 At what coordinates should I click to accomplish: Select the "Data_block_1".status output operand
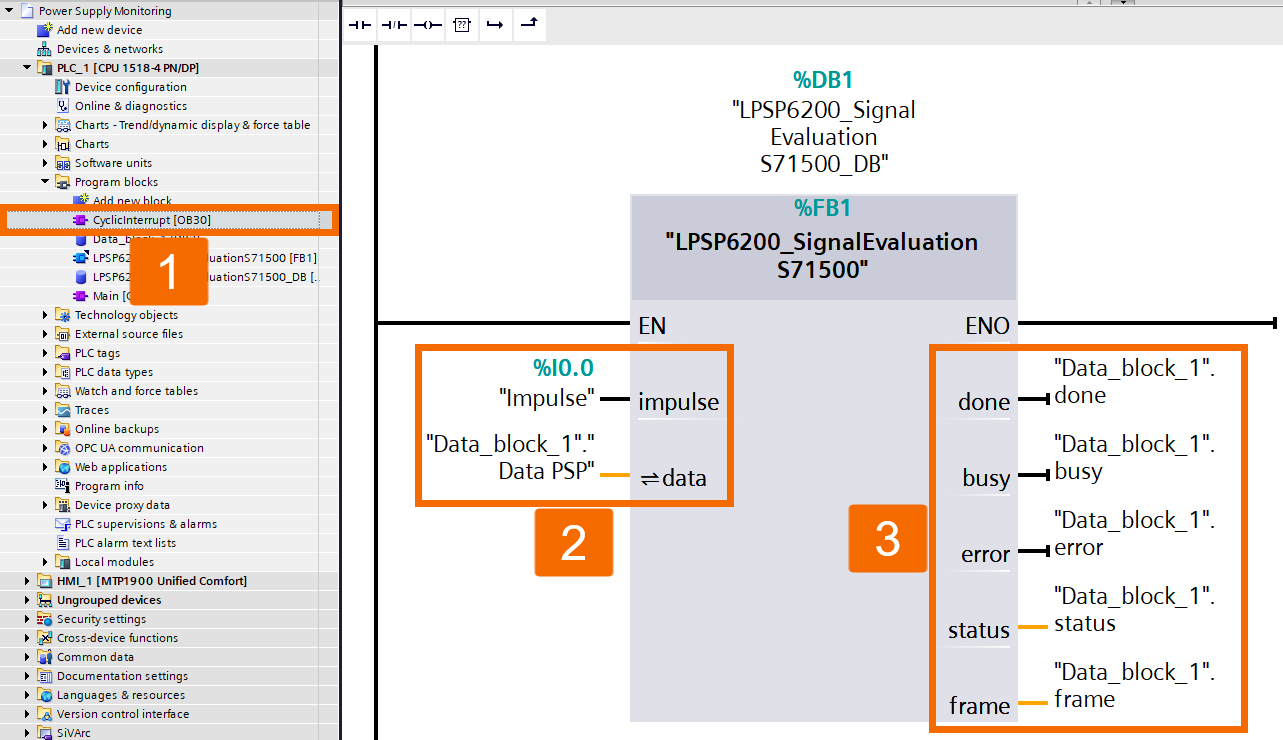click(1134, 610)
